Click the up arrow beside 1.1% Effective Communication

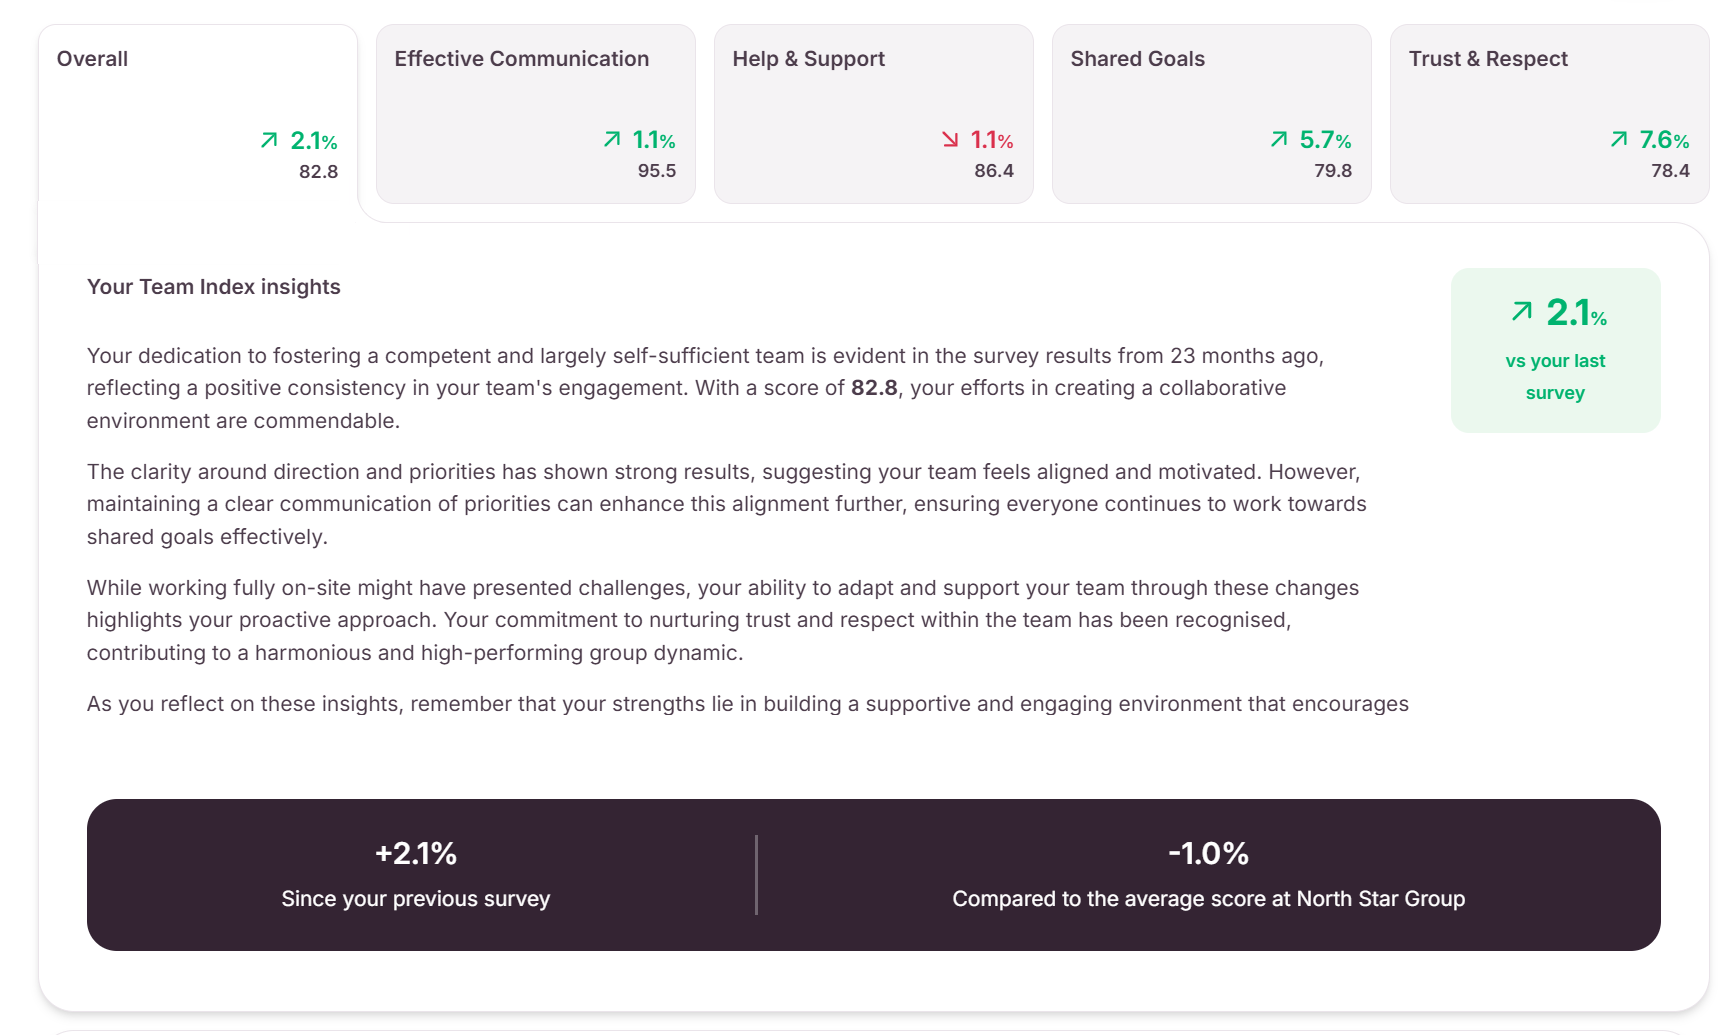click(x=612, y=139)
